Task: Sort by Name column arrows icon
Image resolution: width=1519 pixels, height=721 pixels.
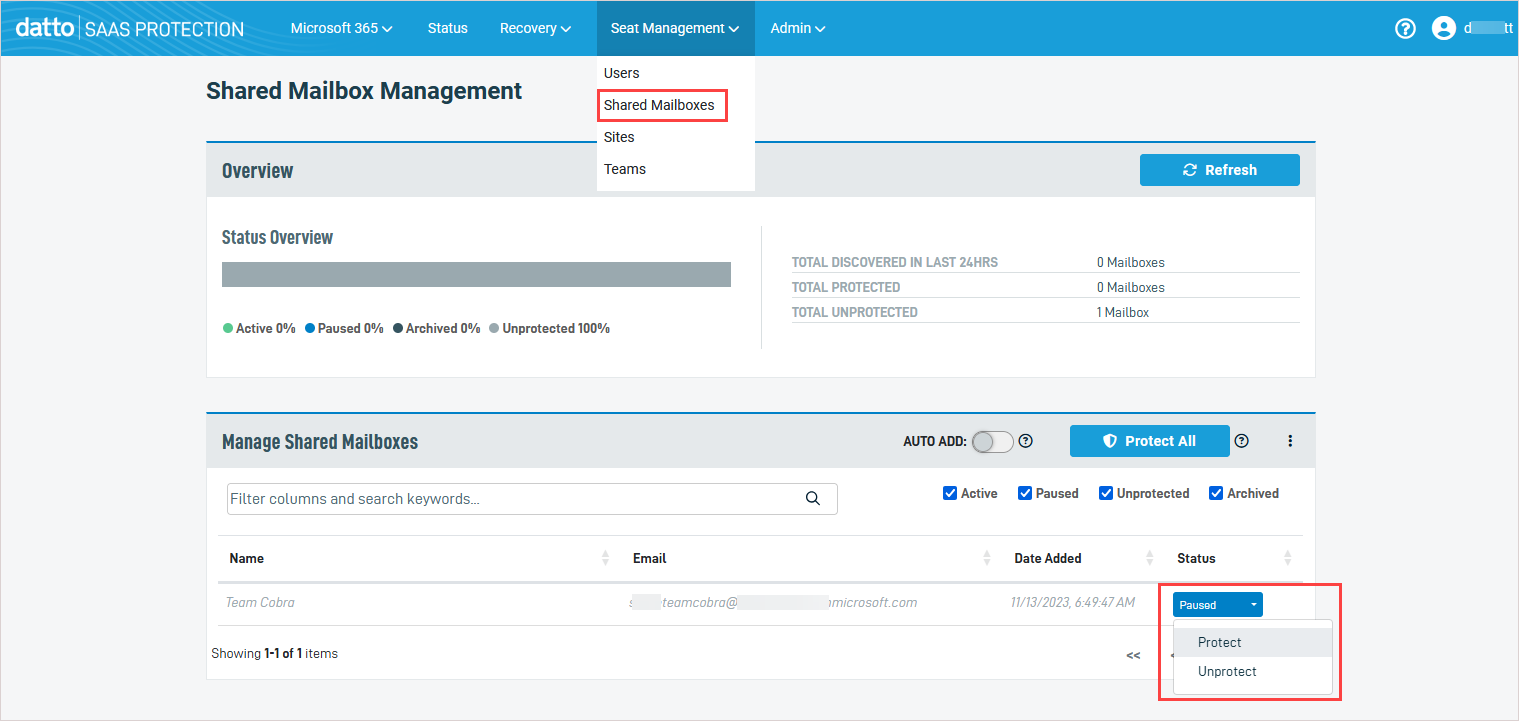Action: tap(605, 558)
